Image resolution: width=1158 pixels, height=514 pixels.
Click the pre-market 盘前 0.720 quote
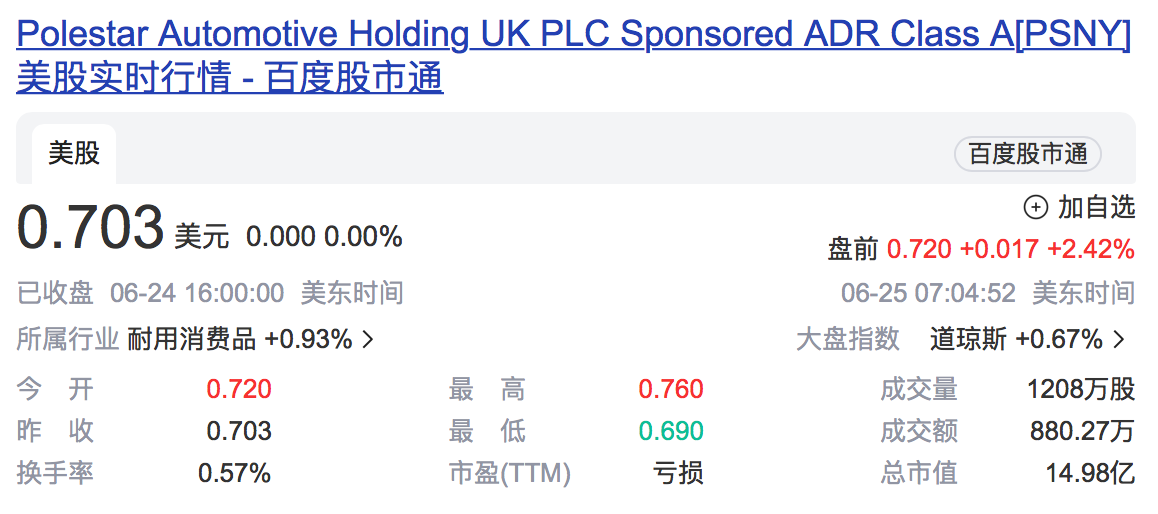[x=980, y=249]
